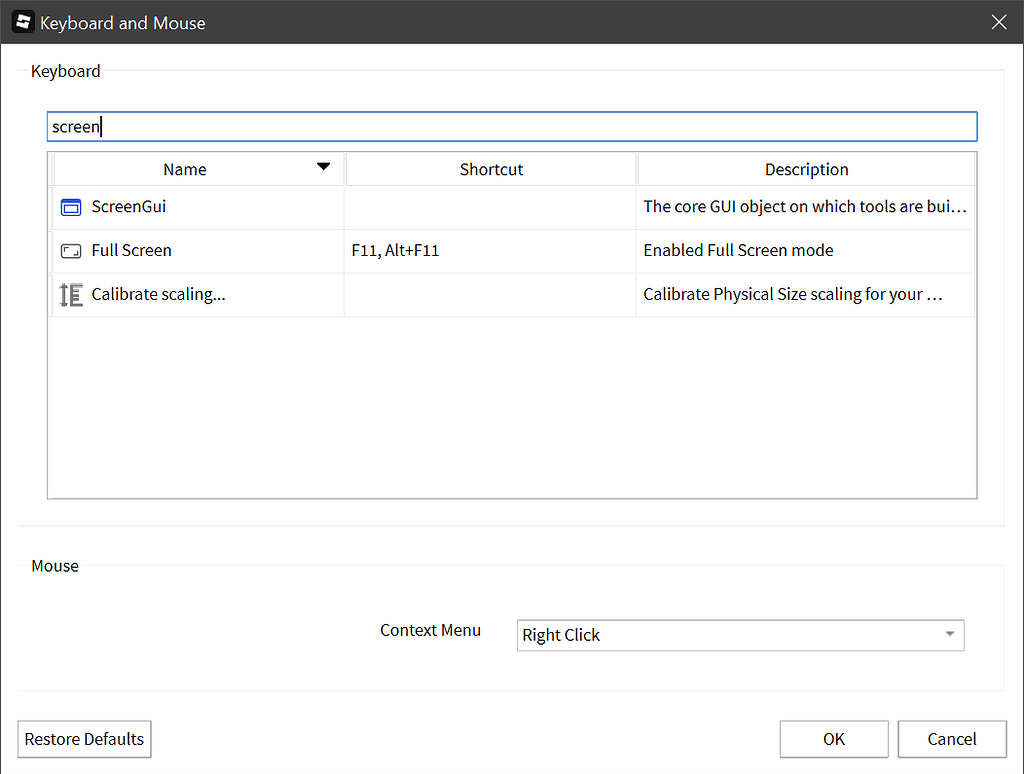The height and width of the screenshot is (774, 1024).
Task: Select the Calibrate scaling icon
Action: 70,294
